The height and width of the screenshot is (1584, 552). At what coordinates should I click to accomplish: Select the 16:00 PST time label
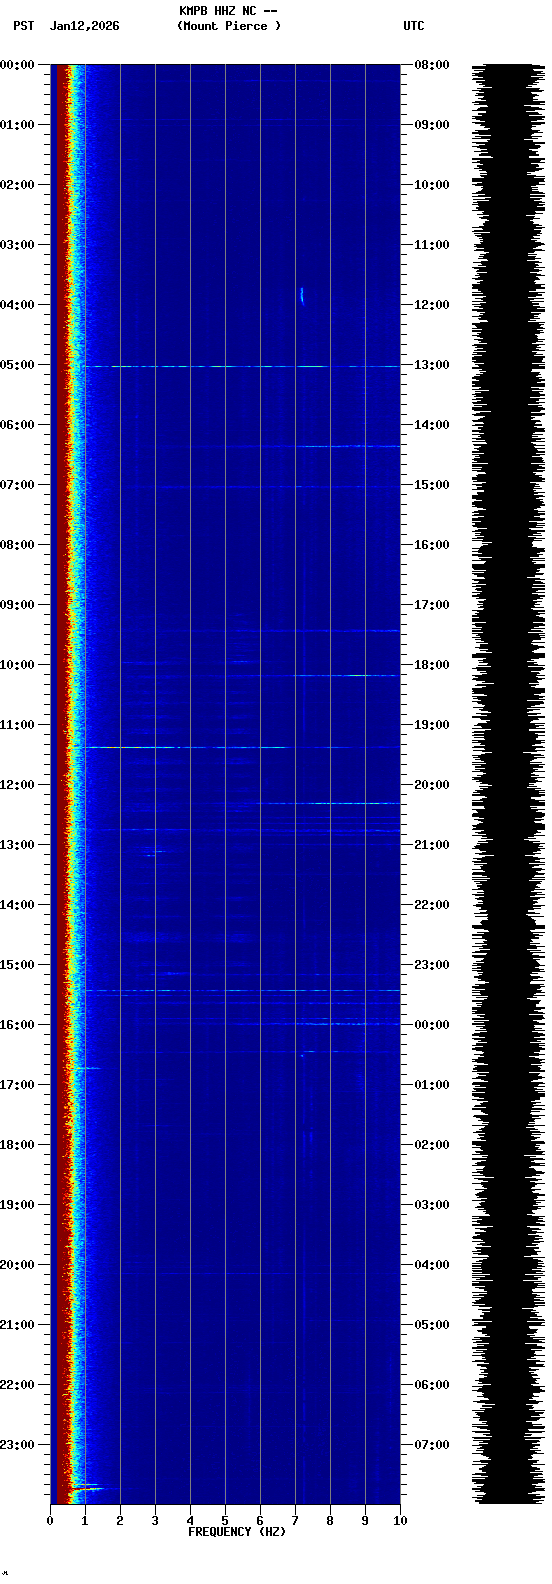[x=17, y=1025]
